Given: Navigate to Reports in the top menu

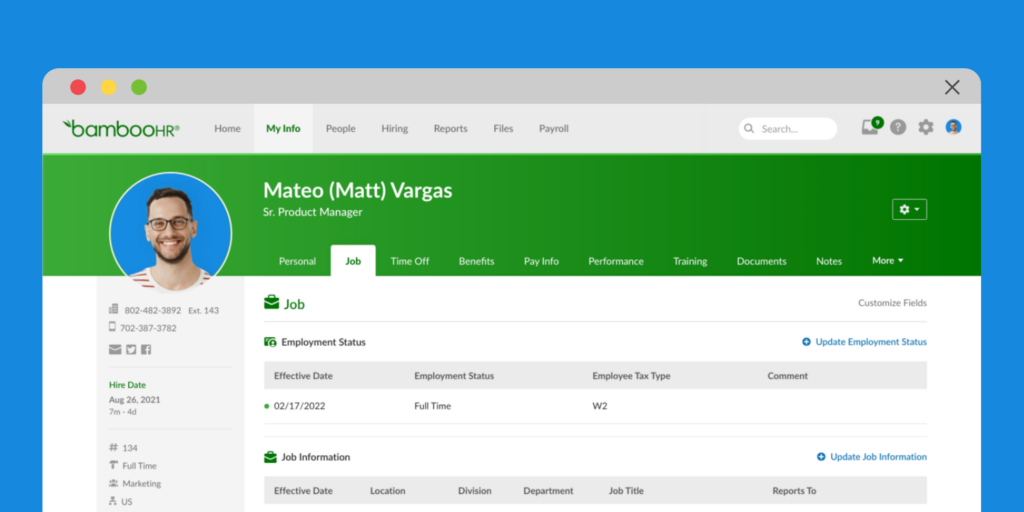Looking at the screenshot, I should [x=450, y=128].
